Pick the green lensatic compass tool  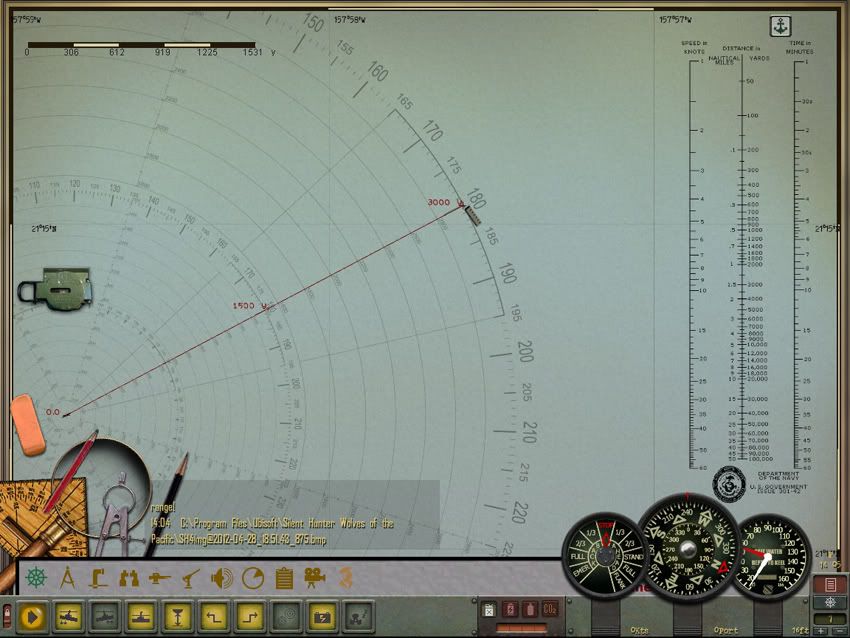coord(56,288)
